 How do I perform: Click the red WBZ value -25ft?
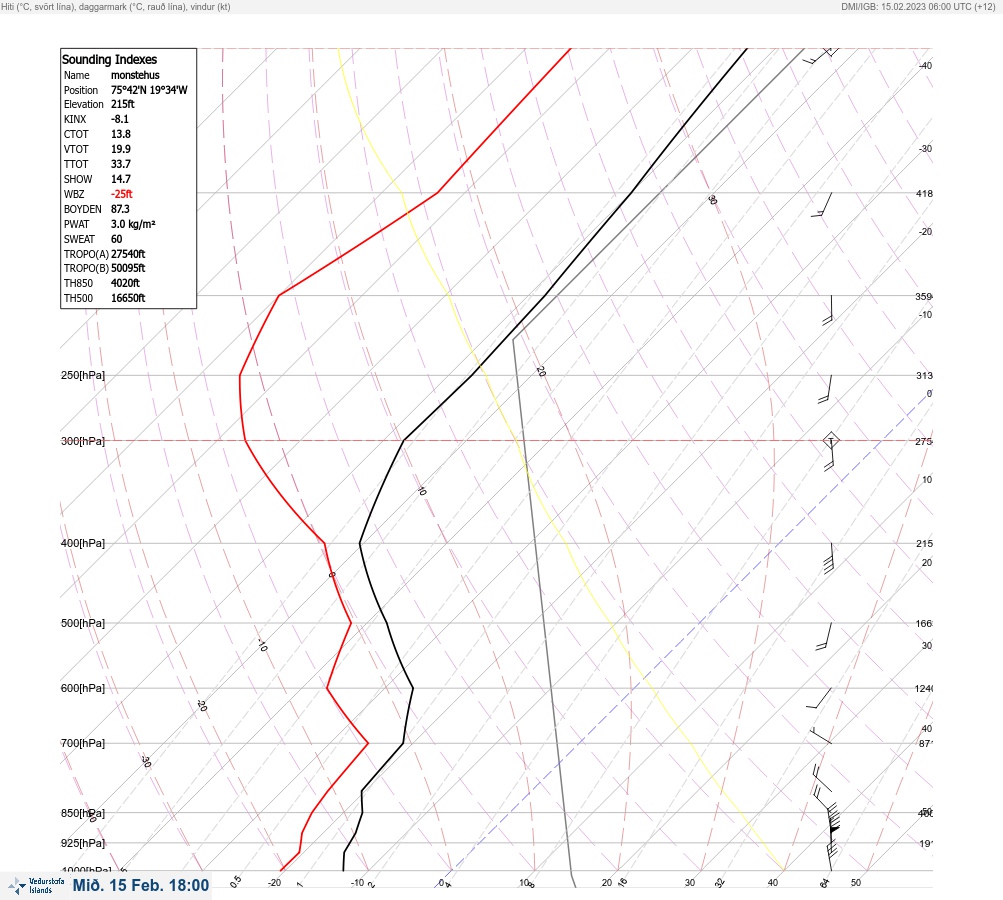(x=122, y=194)
